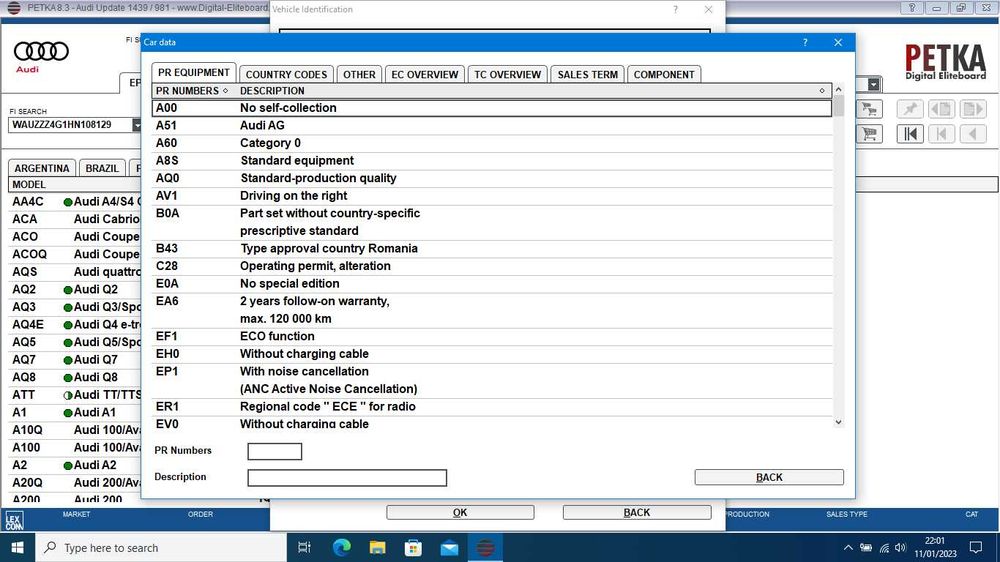Show hidden tray icons chevron
The image size is (1000, 562).
848,547
